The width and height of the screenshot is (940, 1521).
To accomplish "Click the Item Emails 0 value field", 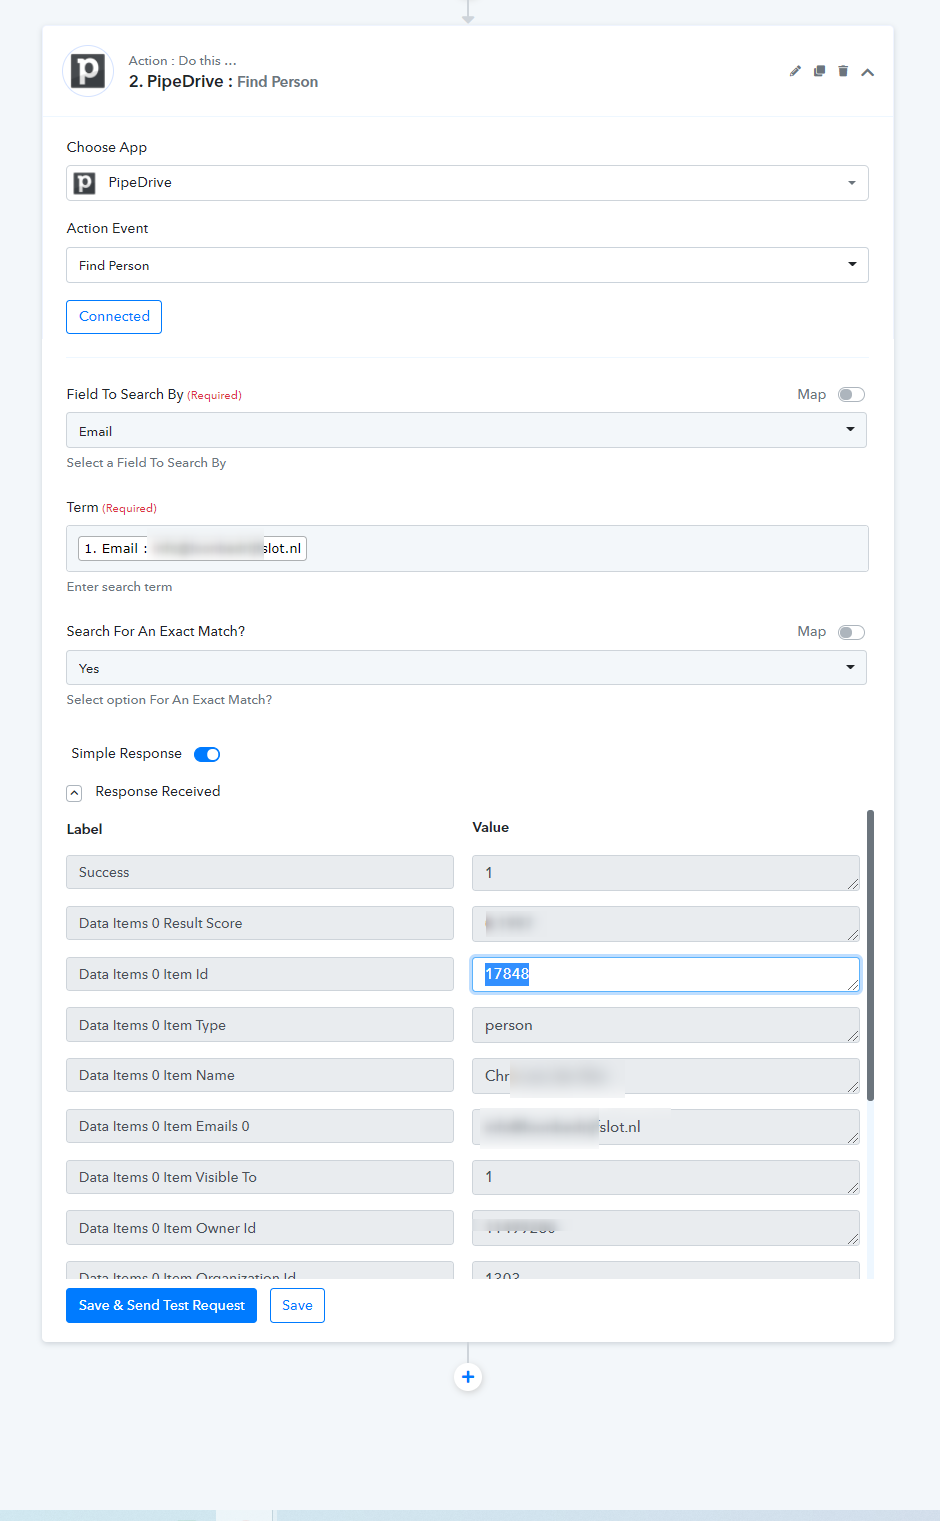I will (666, 1127).
